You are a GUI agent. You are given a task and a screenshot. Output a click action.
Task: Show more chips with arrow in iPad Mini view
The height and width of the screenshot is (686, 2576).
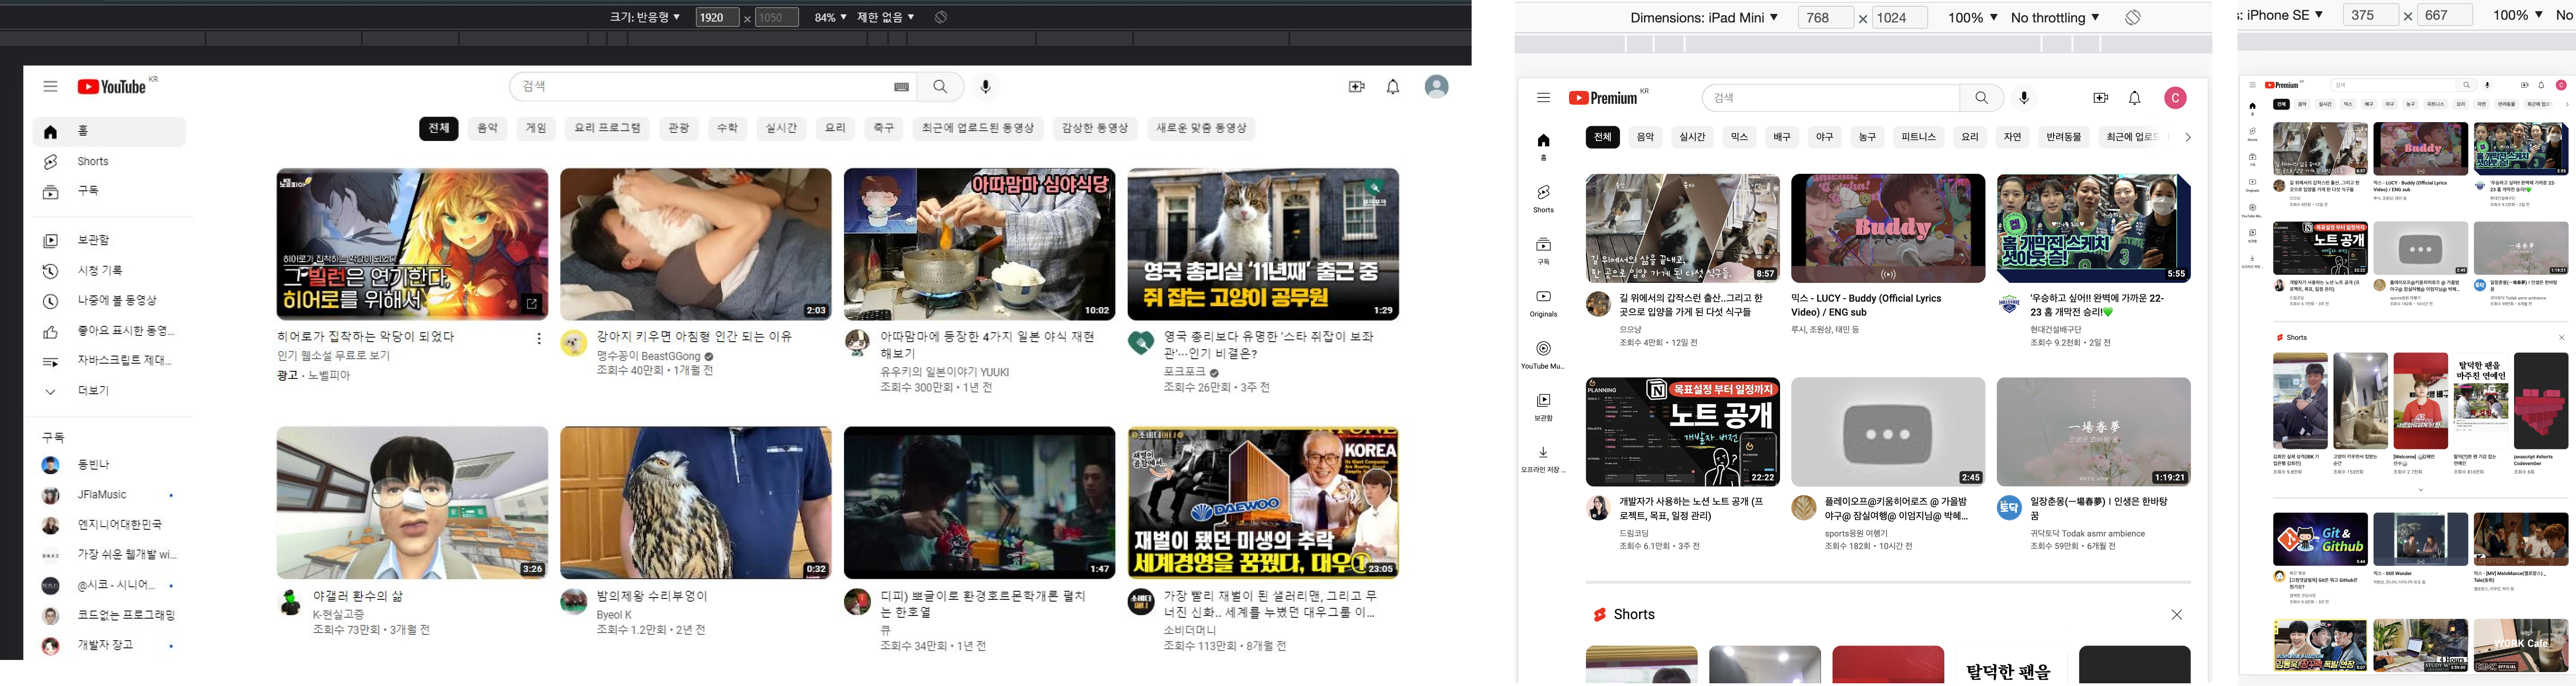2187,137
